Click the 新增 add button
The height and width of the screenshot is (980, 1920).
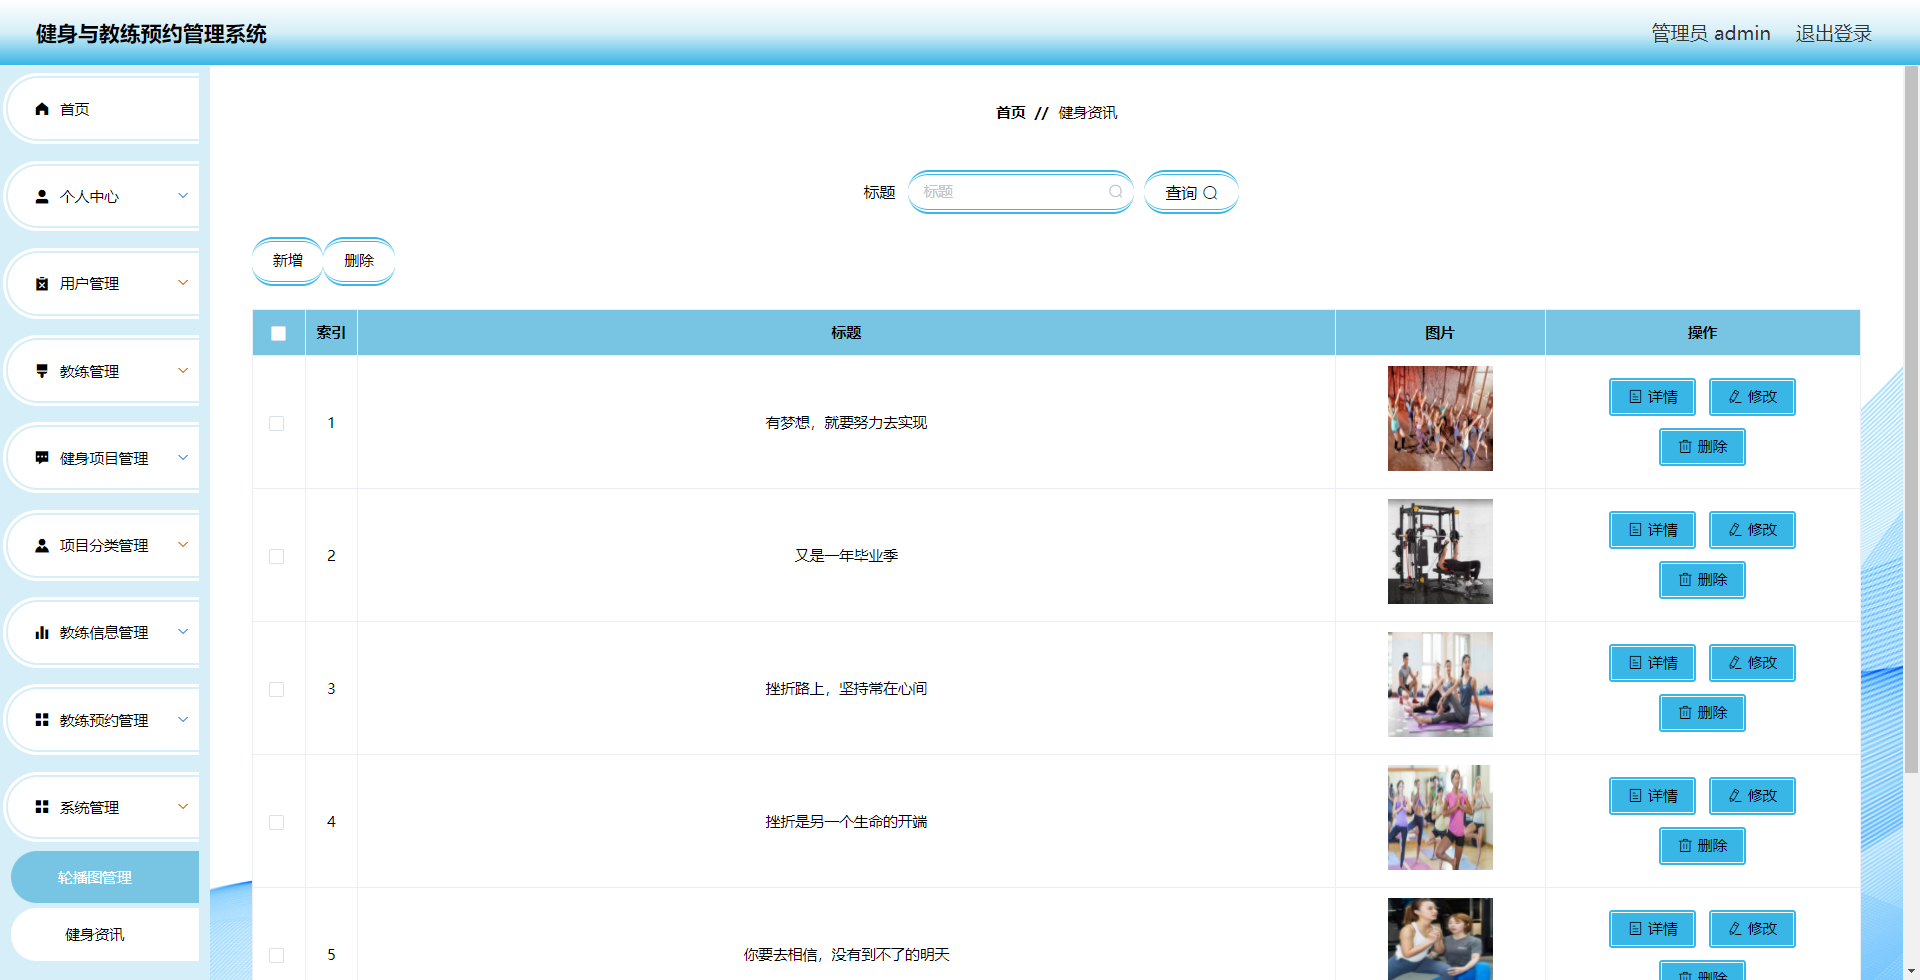[x=287, y=260]
